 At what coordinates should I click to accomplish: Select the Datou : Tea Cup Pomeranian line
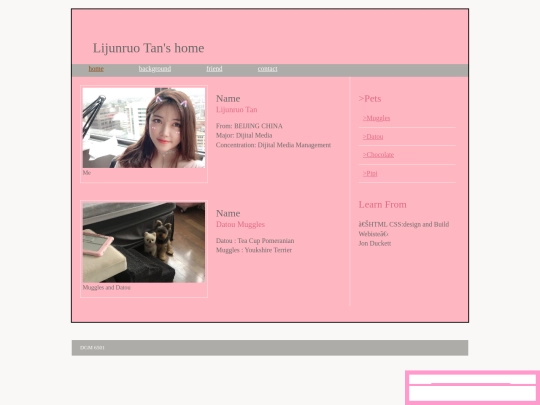255,241
